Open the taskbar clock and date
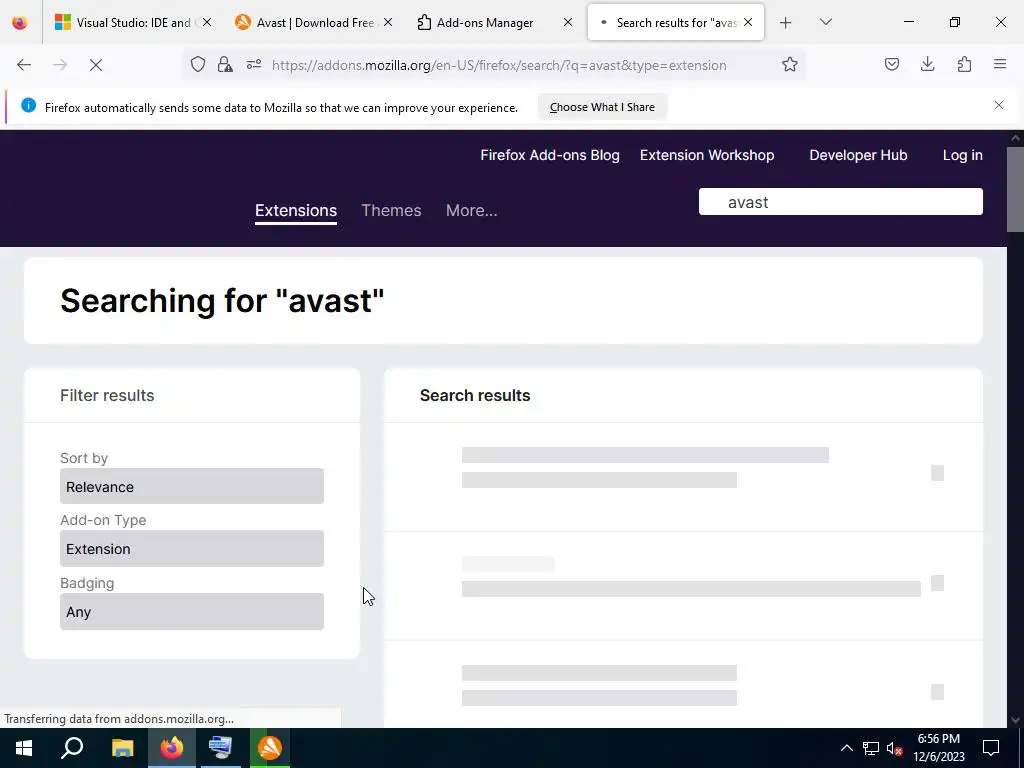 (x=938, y=748)
